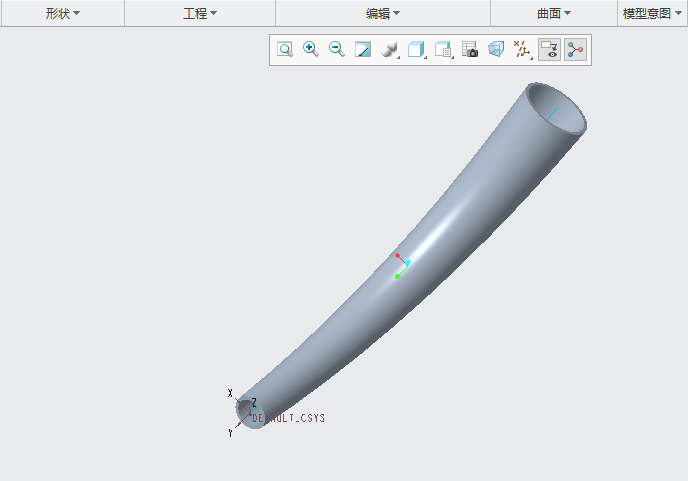Open the datum display filters icon
688x481 pixels.
[521, 49]
